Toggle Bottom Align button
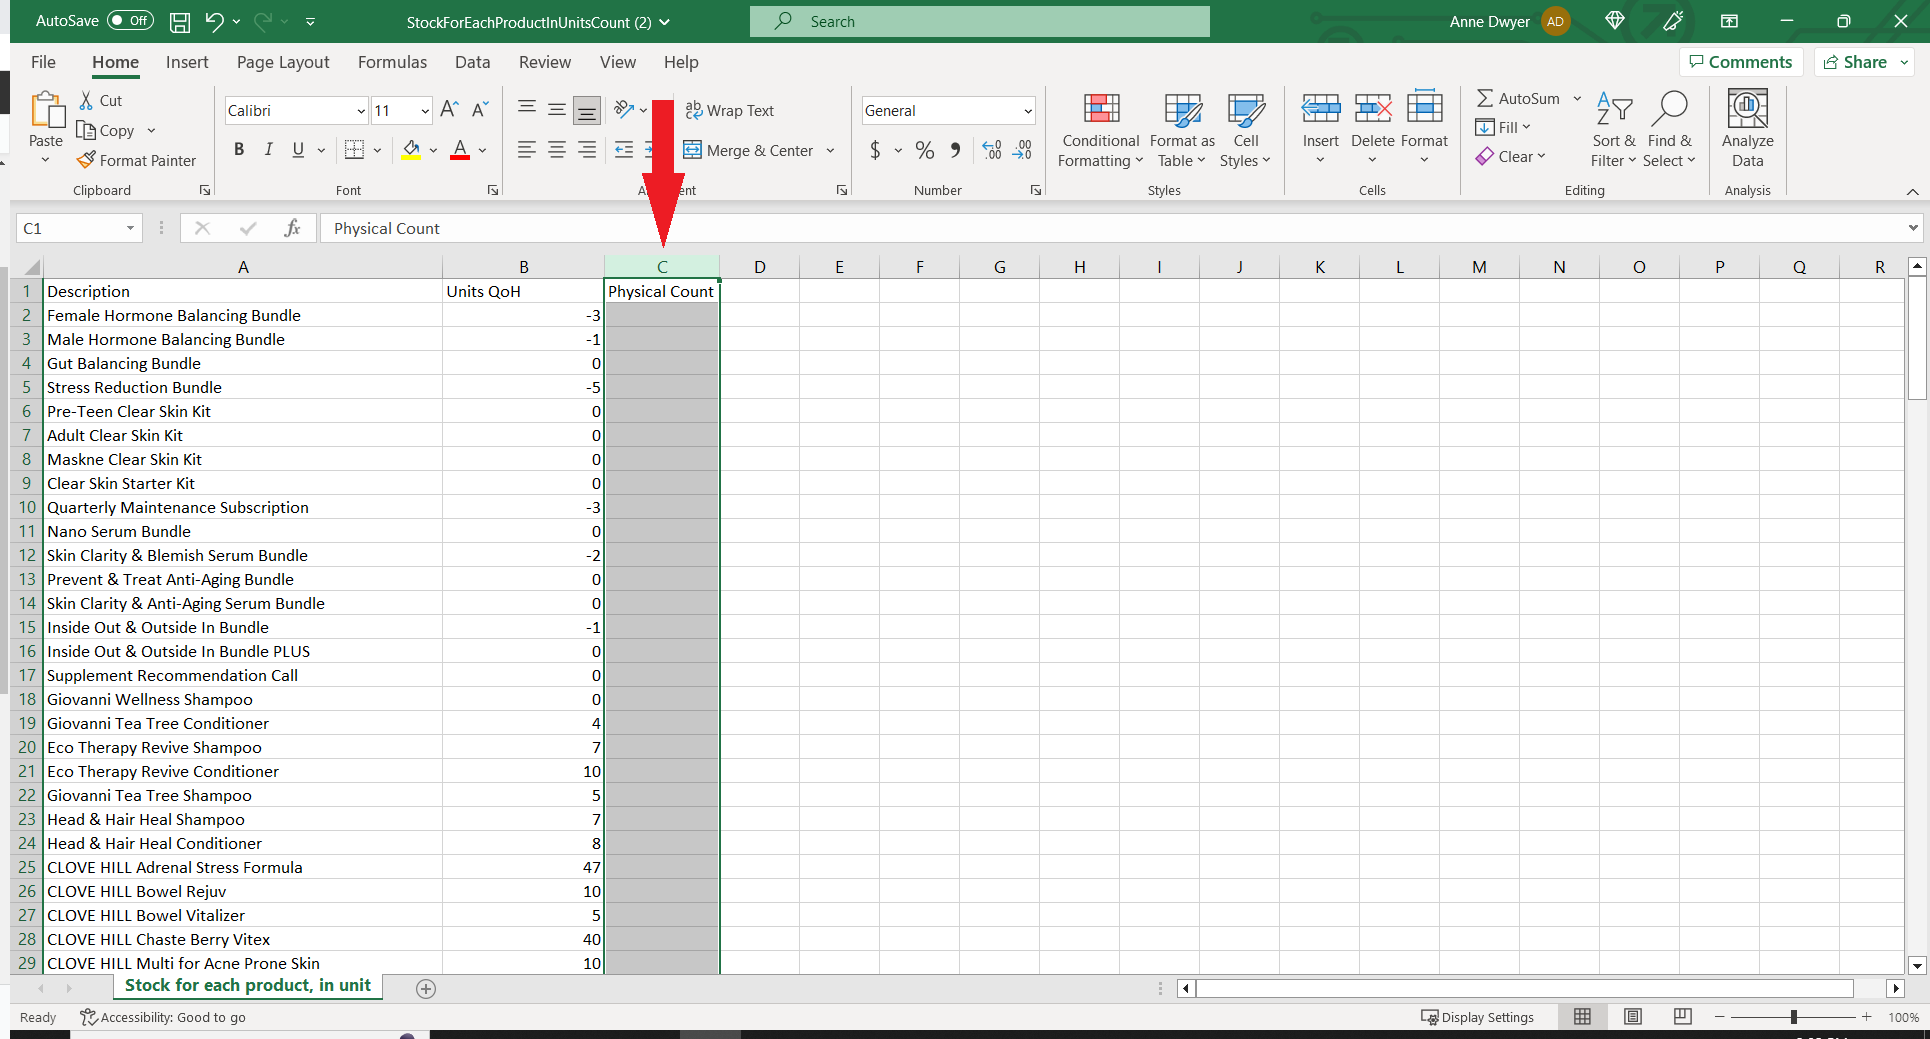 pyautogui.click(x=587, y=110)
